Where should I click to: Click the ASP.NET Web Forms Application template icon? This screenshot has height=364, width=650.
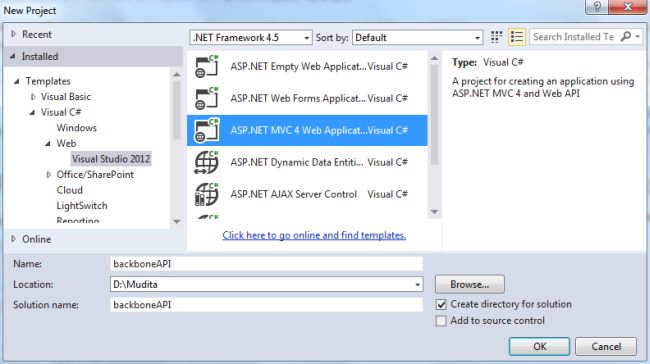coord(206,98)
